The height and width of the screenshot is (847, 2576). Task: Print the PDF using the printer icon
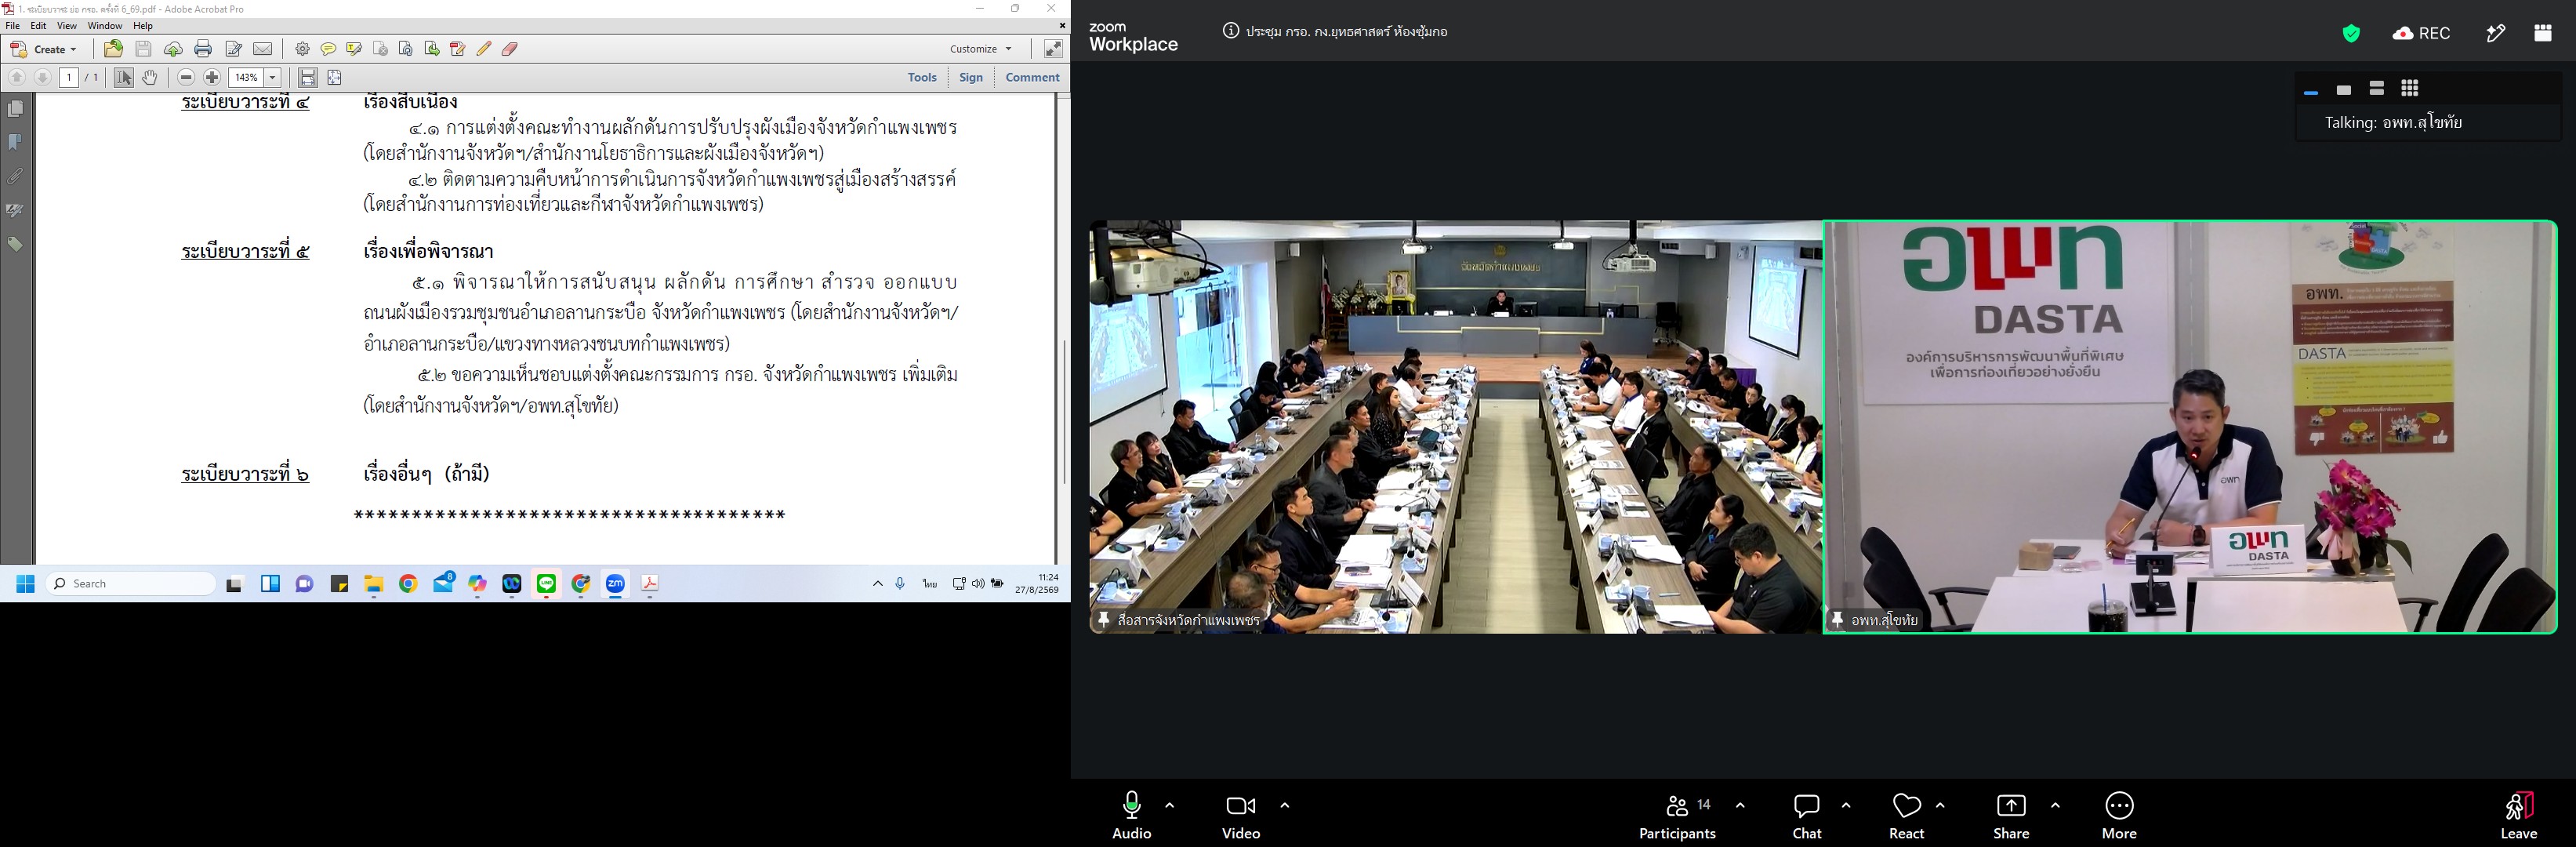pyautogui.click(x=203, y=49)
